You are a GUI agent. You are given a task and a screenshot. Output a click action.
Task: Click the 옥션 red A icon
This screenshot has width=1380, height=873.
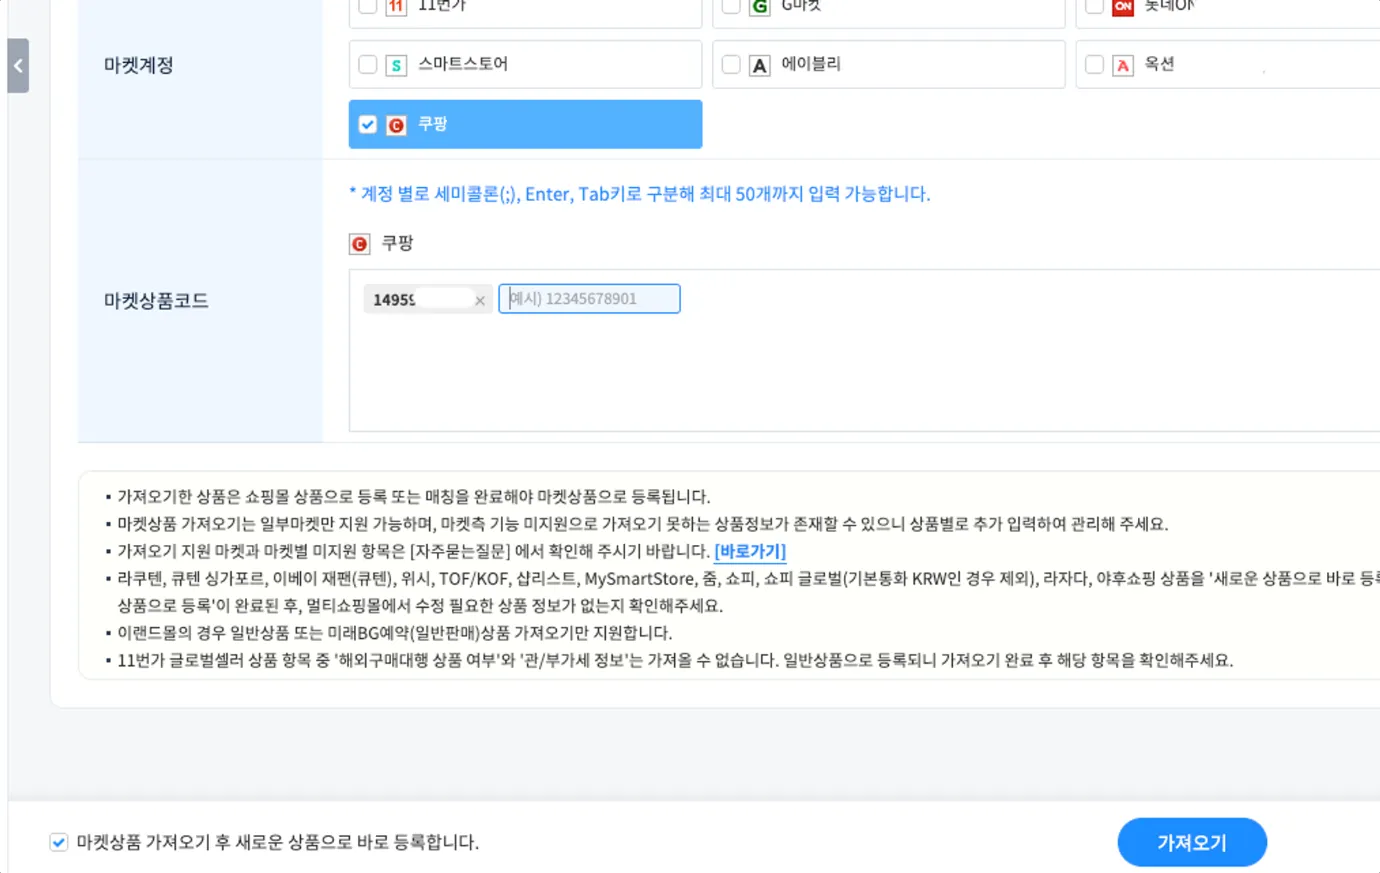pyautogui.click(x=1123, y=66)
